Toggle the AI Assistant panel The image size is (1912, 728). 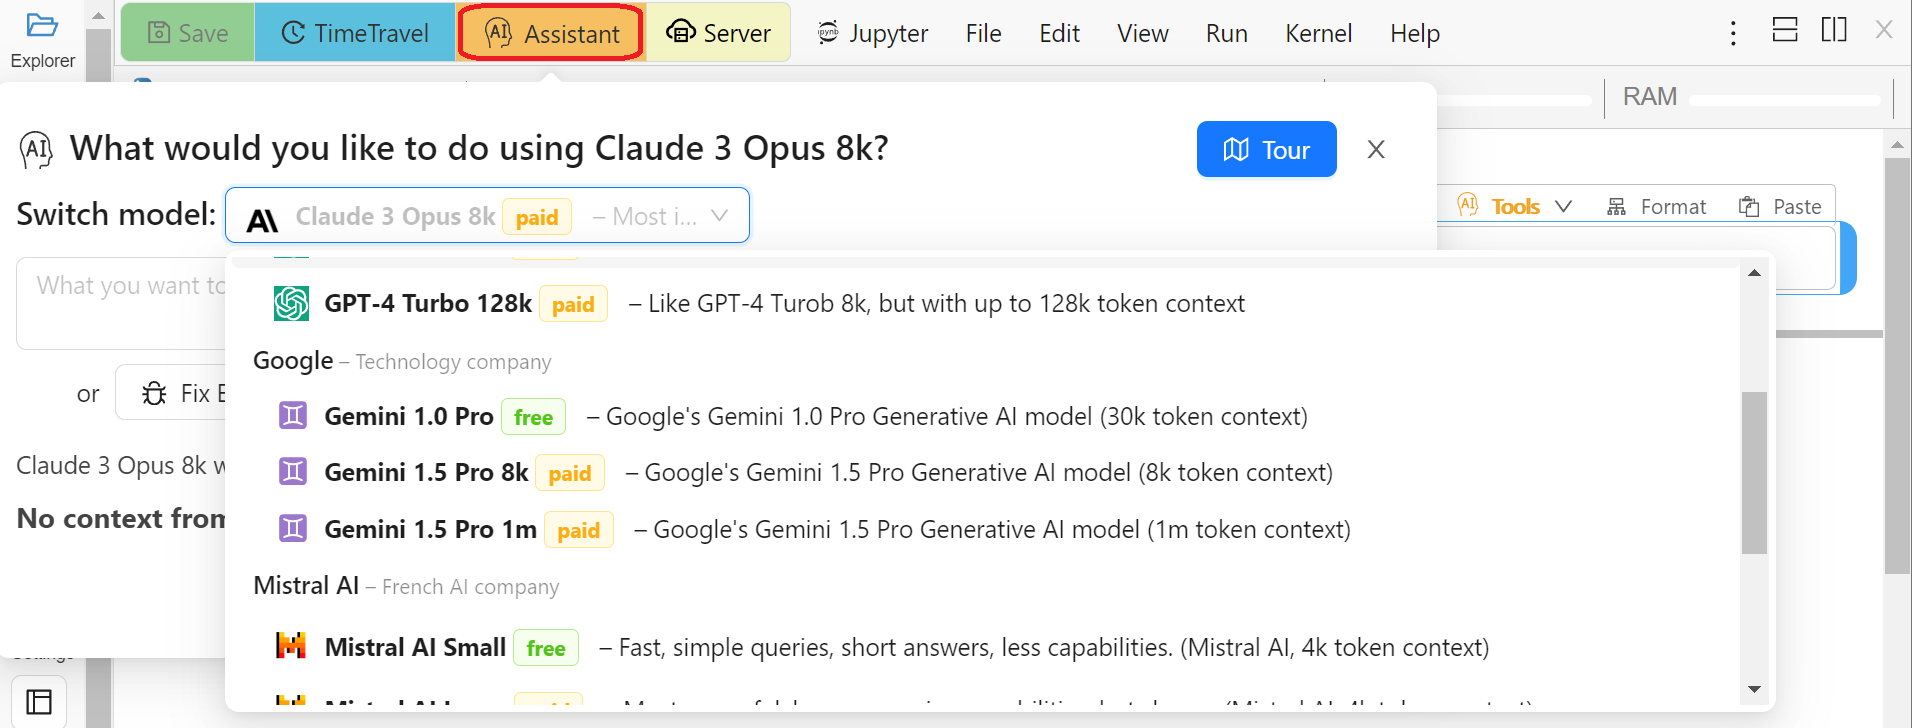551,33
